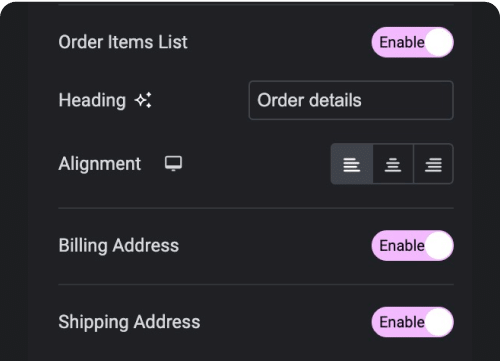The height and width of the screenshot is (361, 500).
Task: Turn off the Shipping Address switch
Action: click(x=413, y=322)
